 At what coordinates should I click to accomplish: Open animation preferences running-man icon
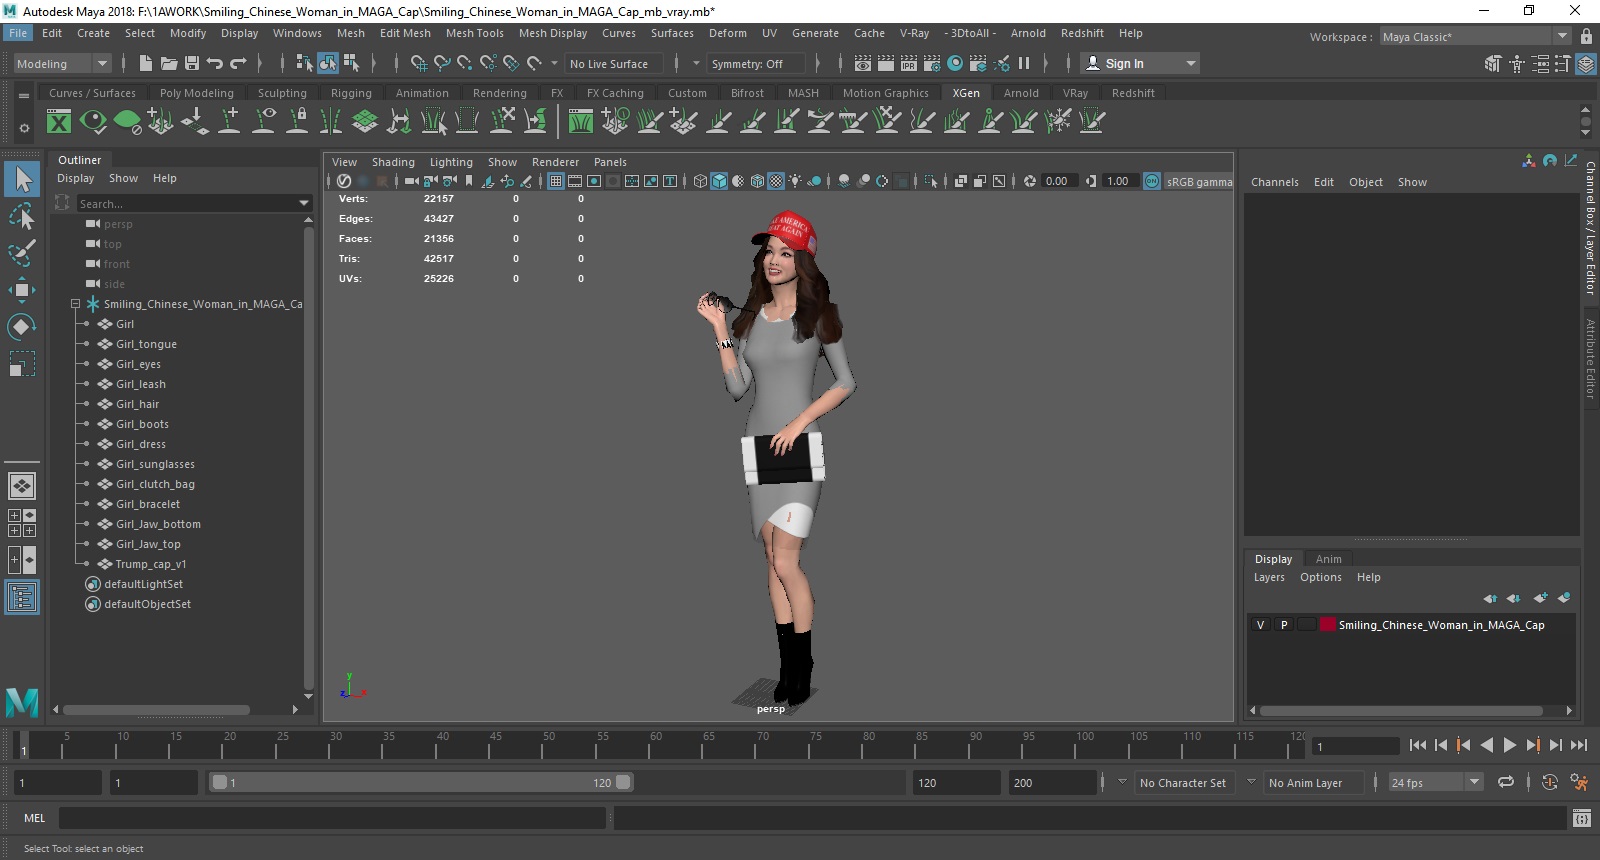click(x=1579, y=782)
